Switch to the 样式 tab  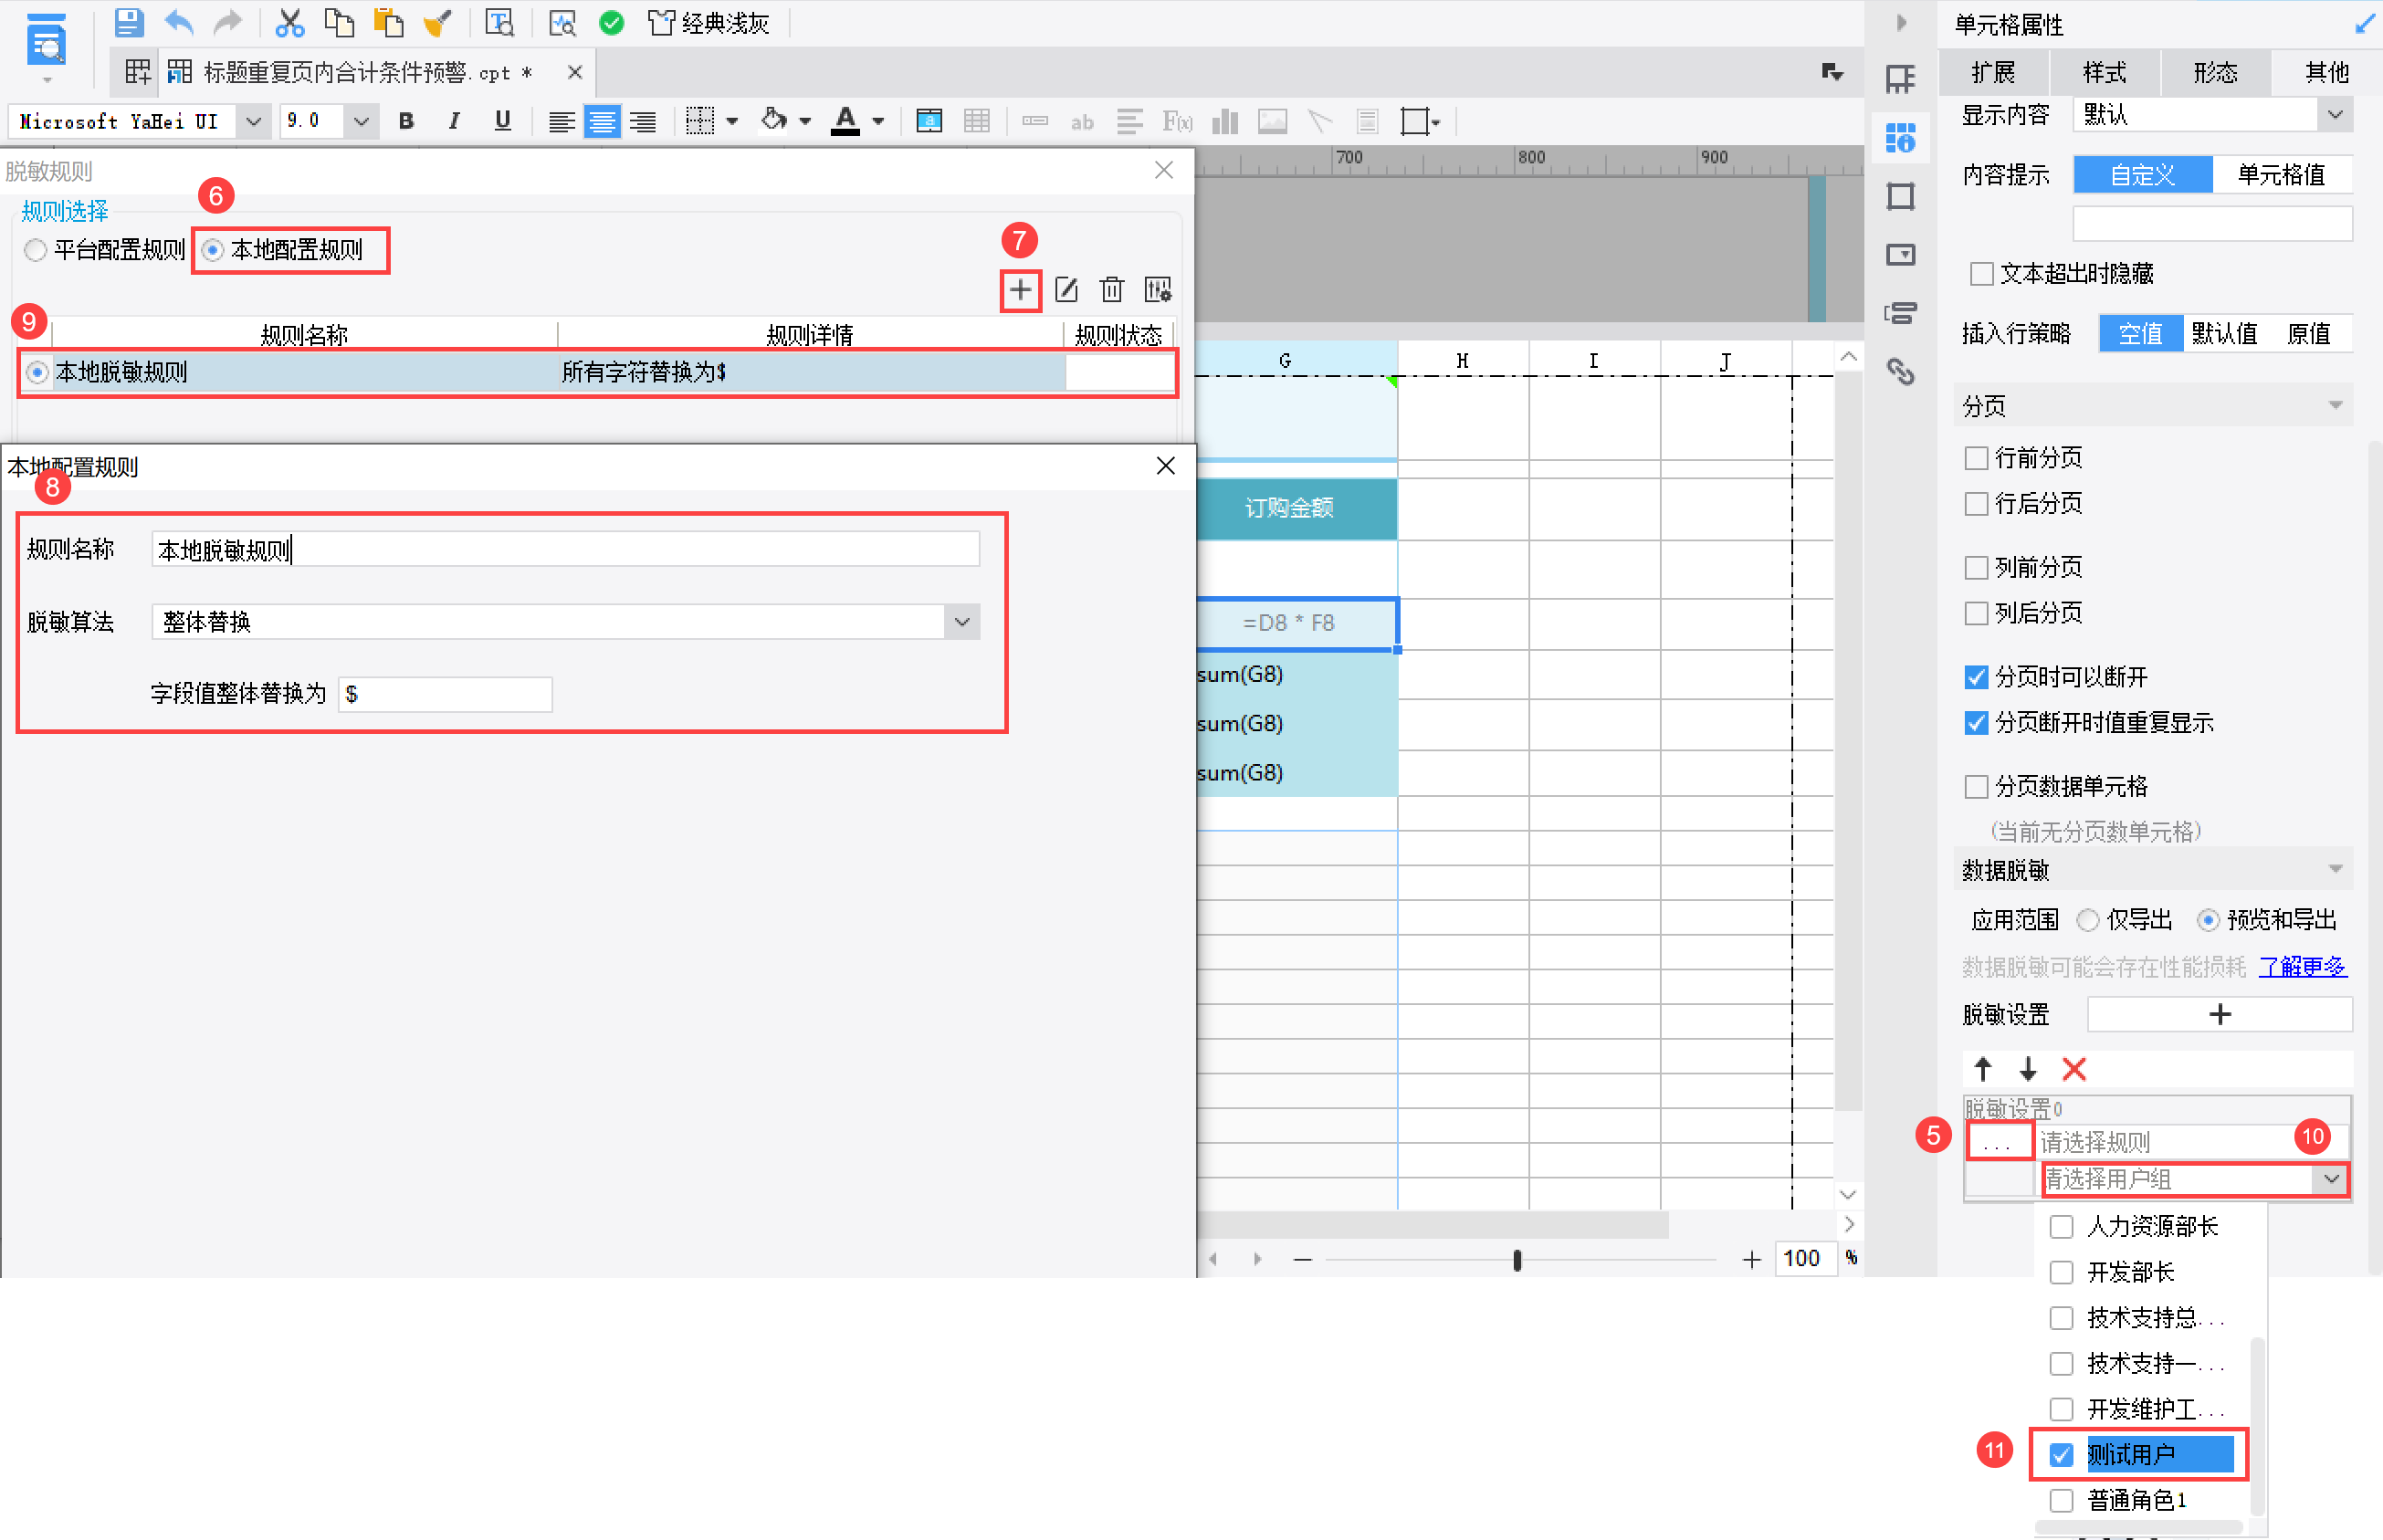pos(2104,72)
